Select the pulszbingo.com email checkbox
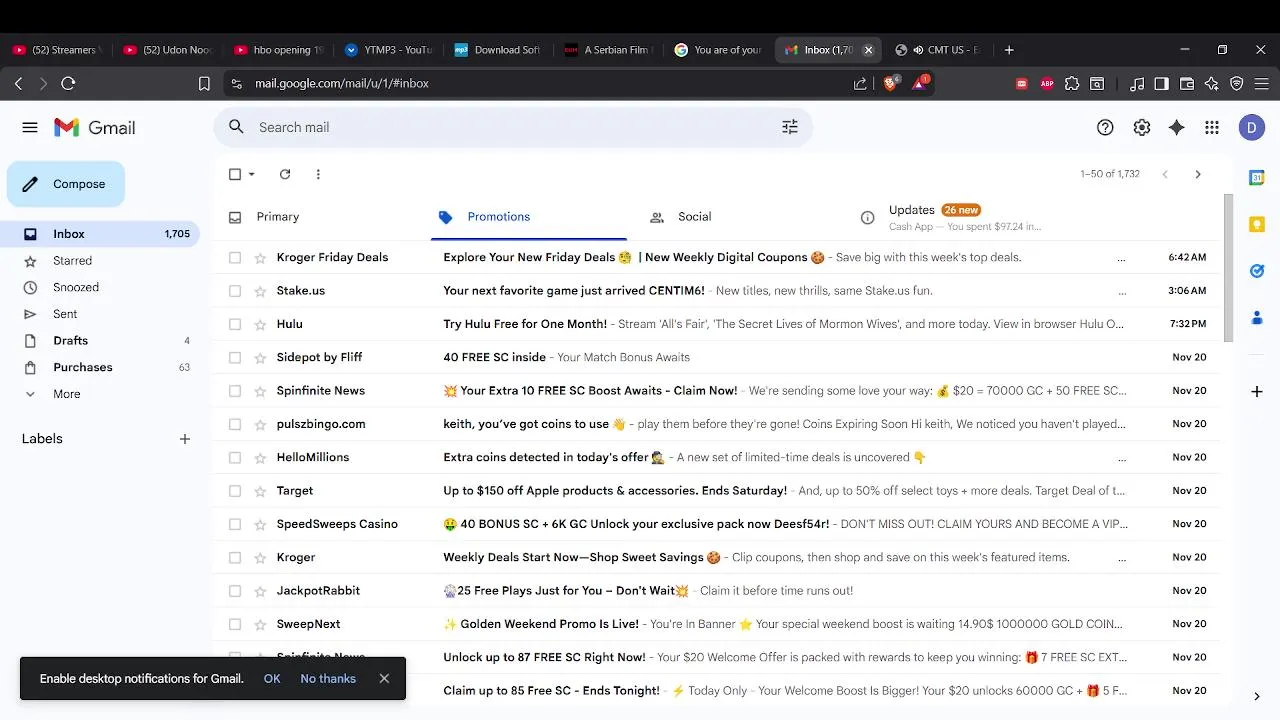Image resolution: width=1280 pixels, height=720 pixels. 235,424
